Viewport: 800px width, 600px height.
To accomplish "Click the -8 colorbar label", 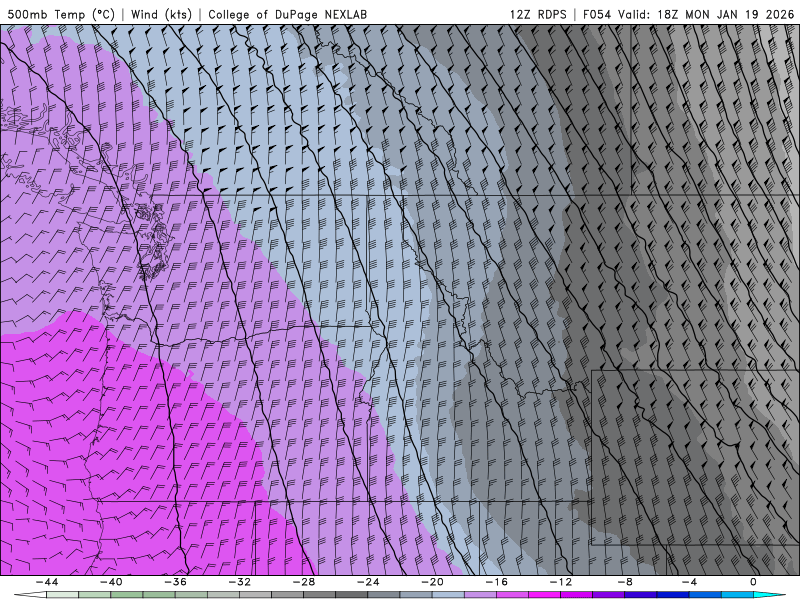I will tap(625, 582).
